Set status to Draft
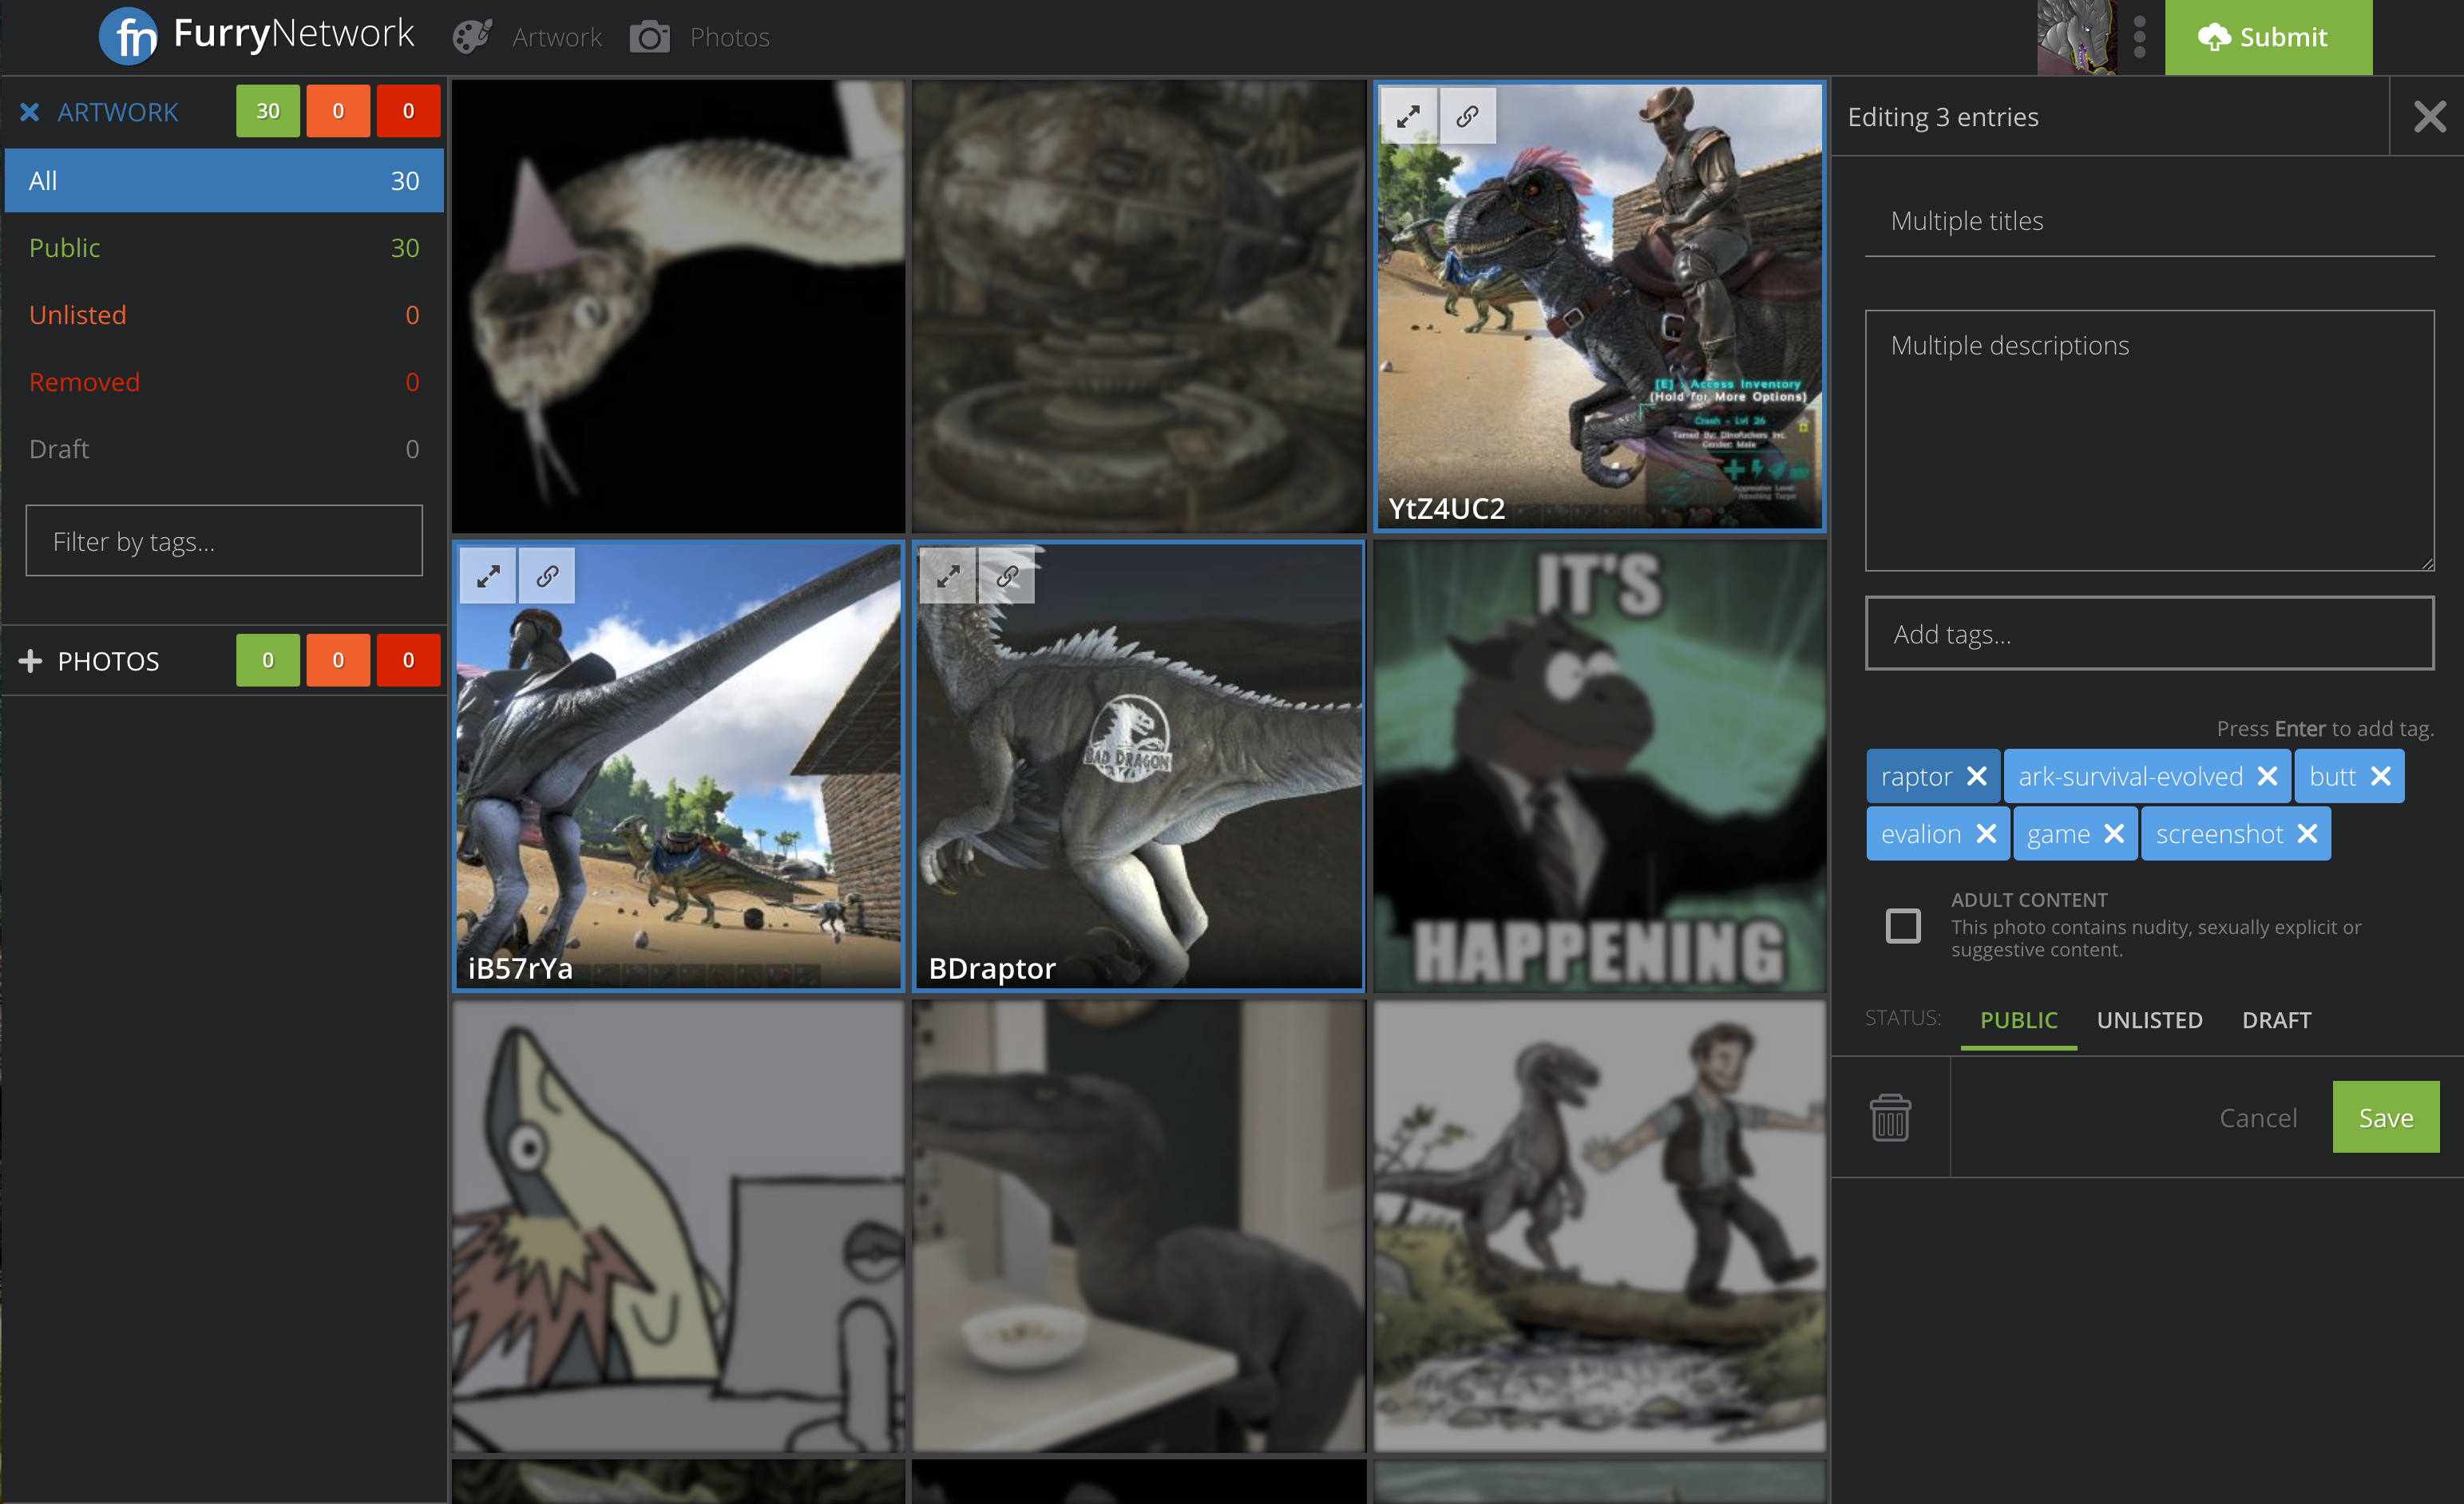 click(x=2276, y=1020)
